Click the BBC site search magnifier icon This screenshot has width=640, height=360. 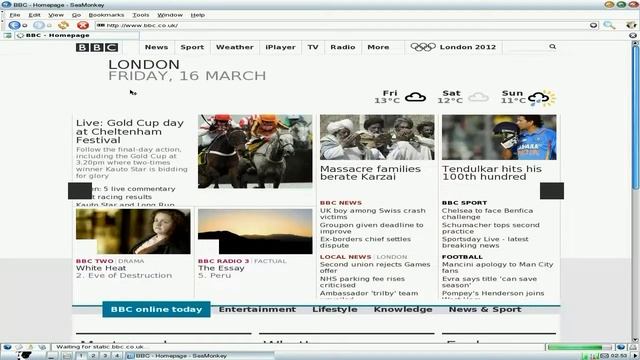pos(552,47)
